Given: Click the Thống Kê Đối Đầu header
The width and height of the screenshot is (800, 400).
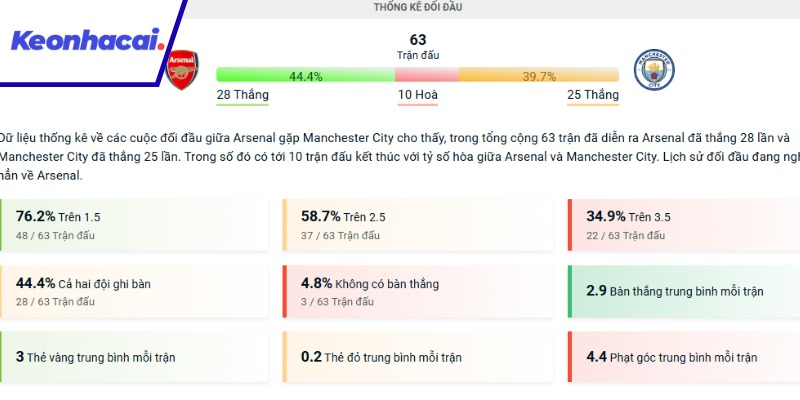Looking at the screenshot, I should pos(417,8).
